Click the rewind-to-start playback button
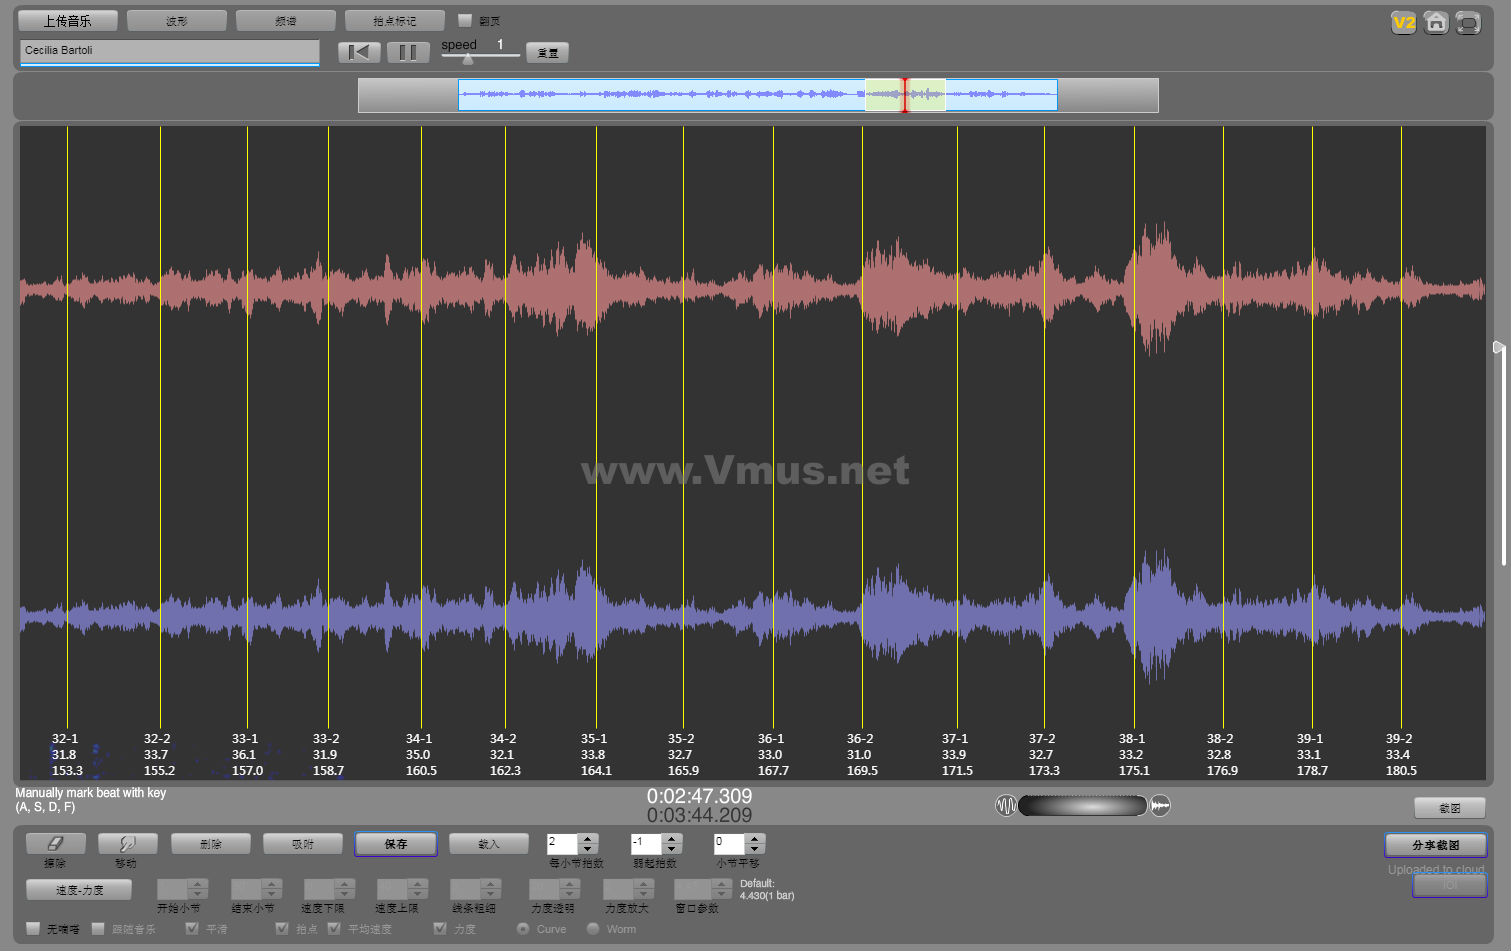 [x=359, y=52]
